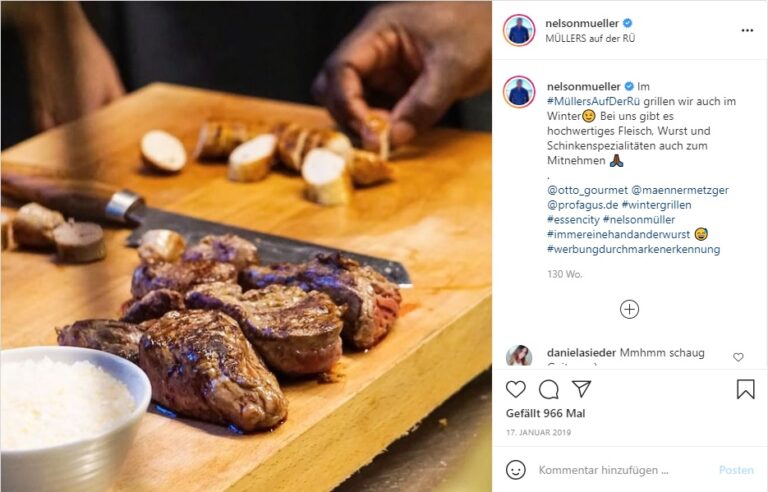Visit the @otto_gourmet profile mention

coord(587,190)
